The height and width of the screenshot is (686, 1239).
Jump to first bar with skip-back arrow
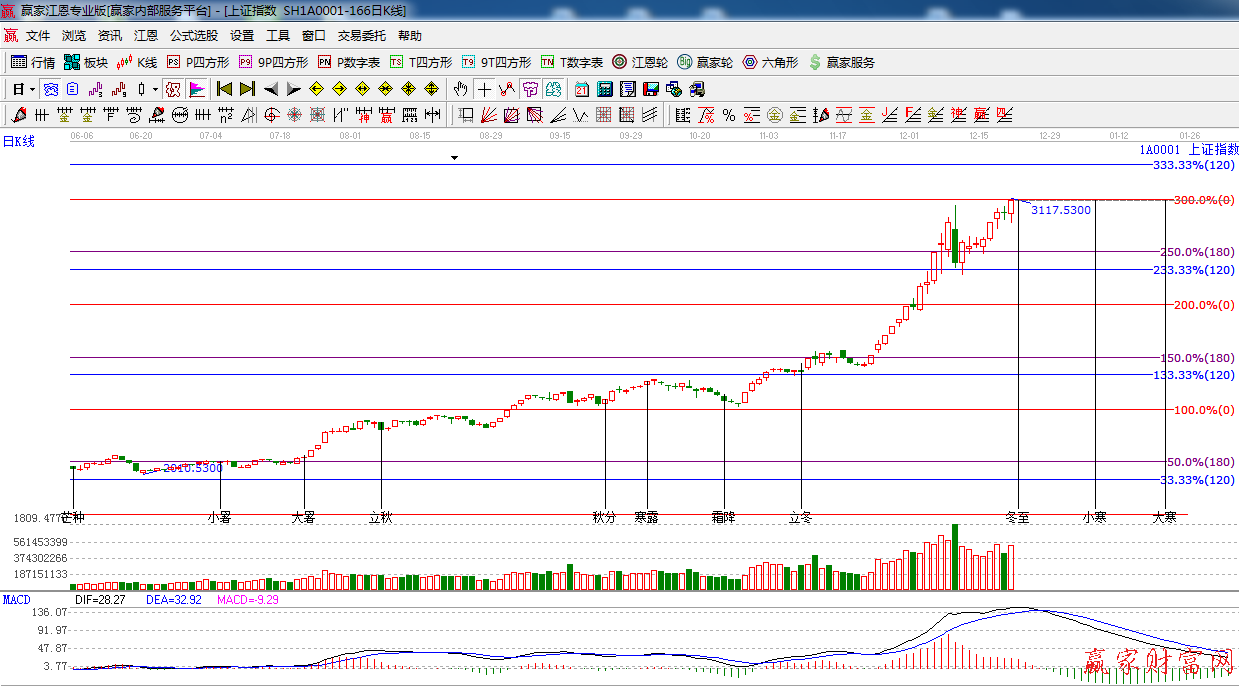[224, 89]
